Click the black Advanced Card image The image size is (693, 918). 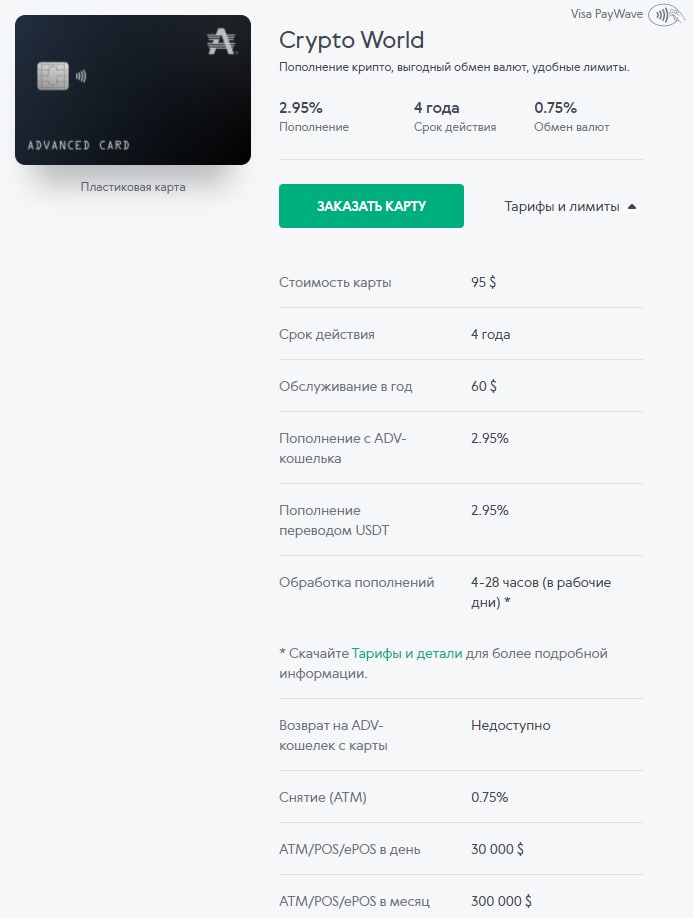(133, 90)
